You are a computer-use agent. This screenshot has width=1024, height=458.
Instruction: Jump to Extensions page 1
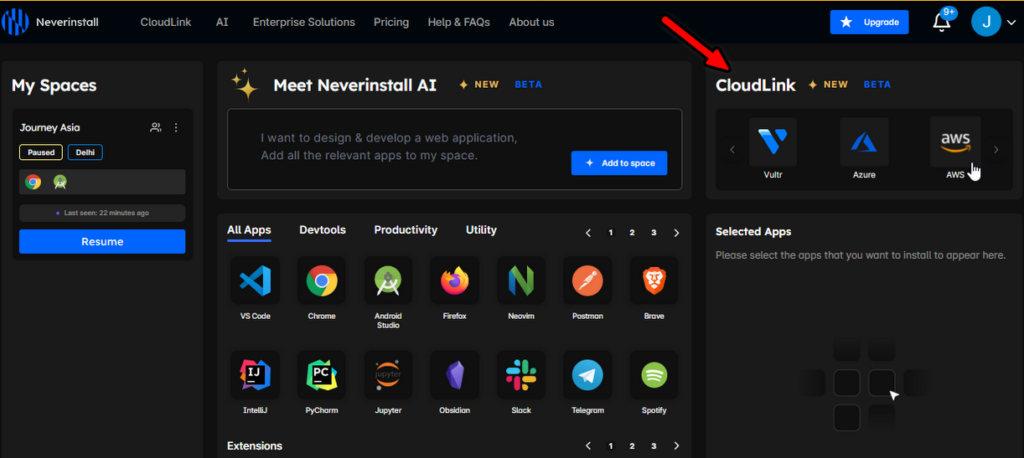point(611,446)
